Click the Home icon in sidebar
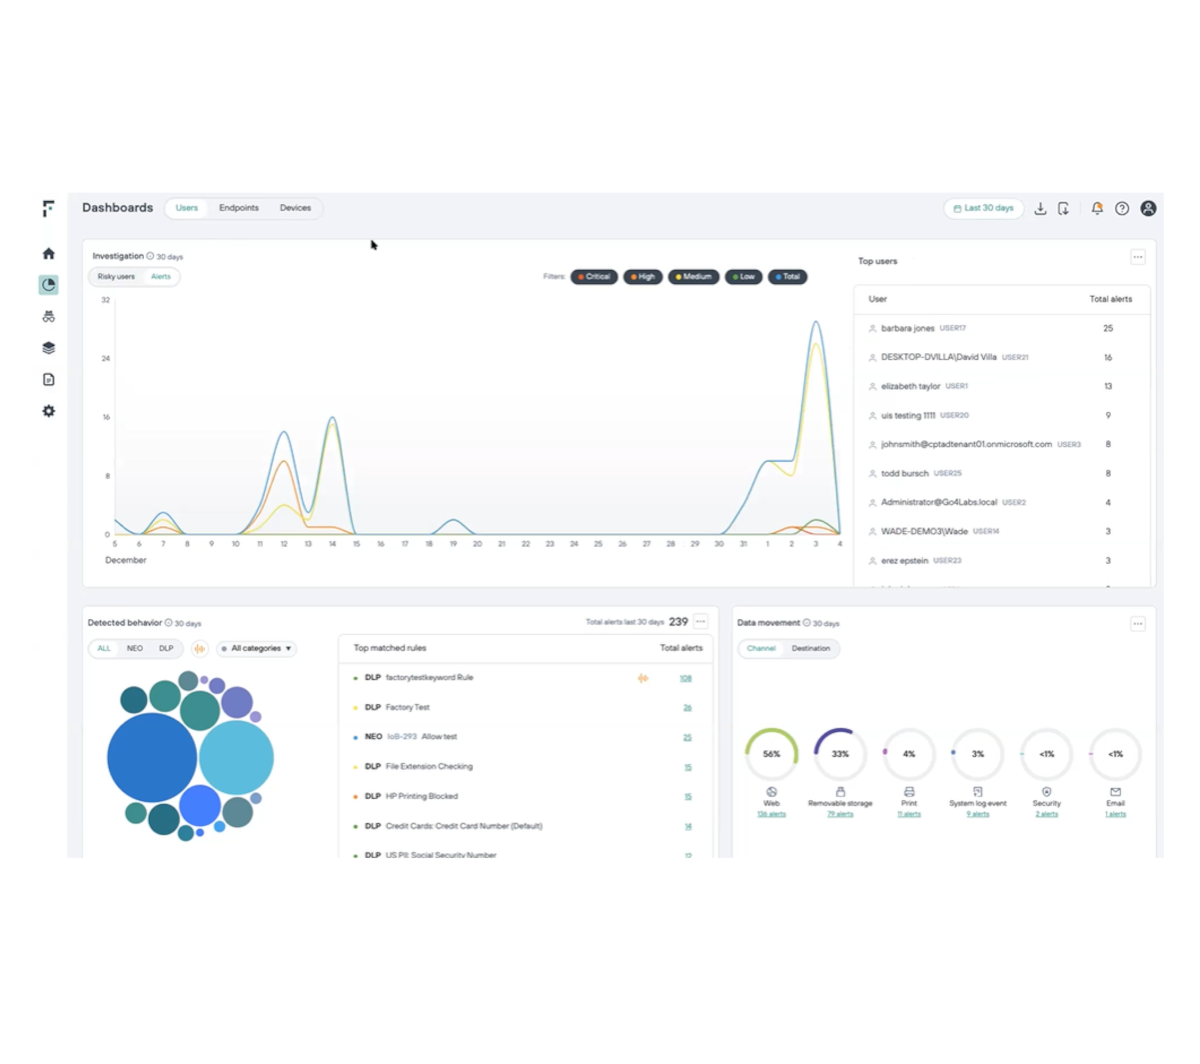Screen dimensions: 1200x1064 [48, 254]
